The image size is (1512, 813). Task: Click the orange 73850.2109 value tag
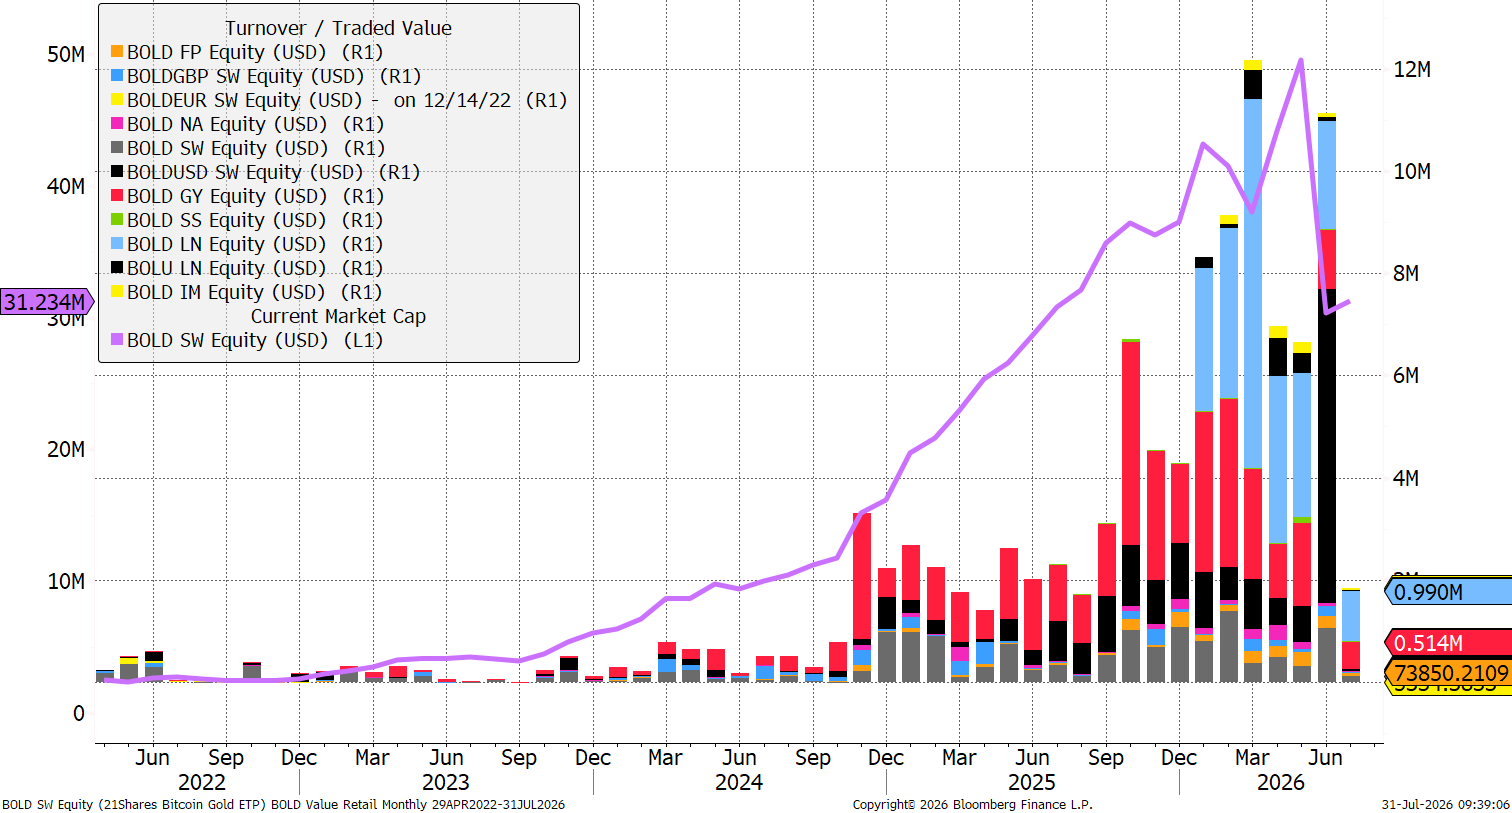(1447, 673)
